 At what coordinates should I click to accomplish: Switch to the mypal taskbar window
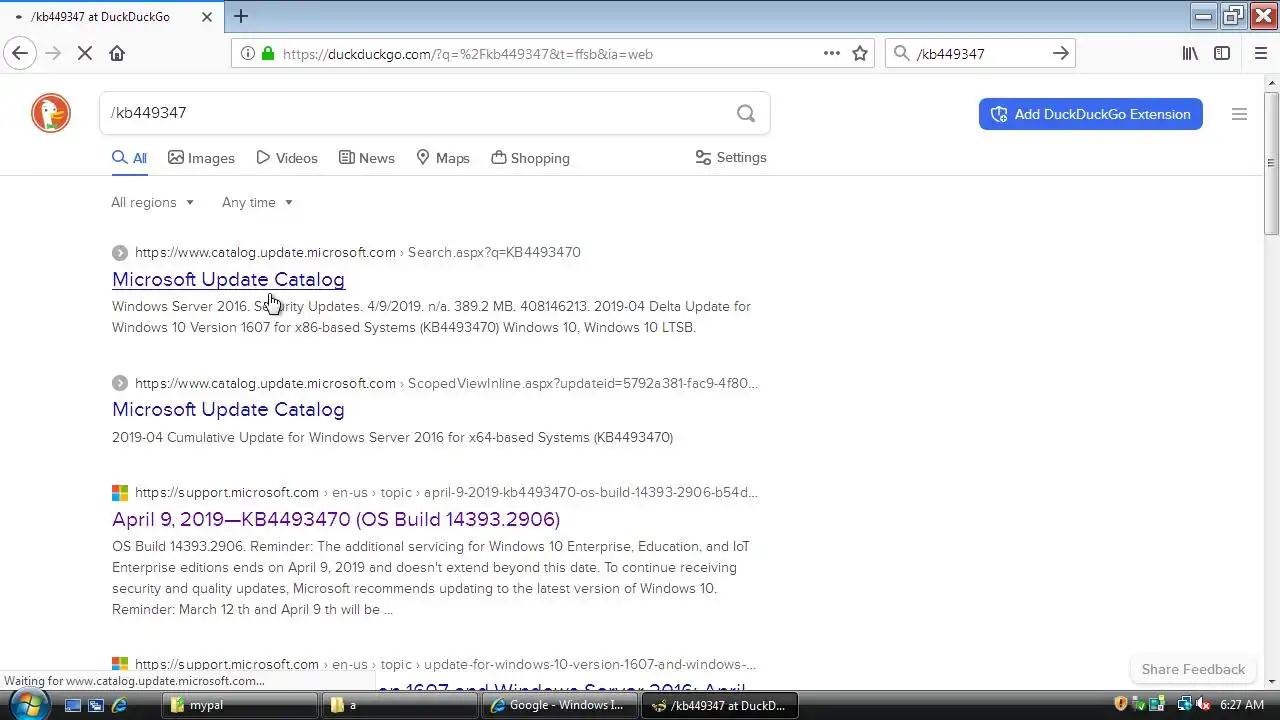tap(239, 705)
